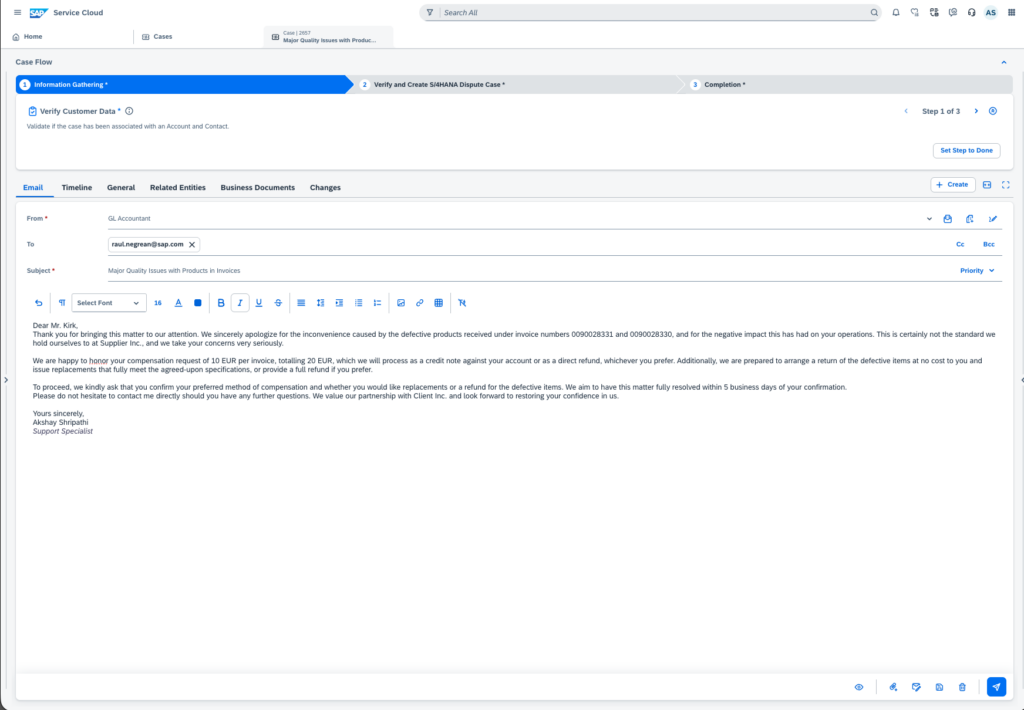Open the AS user profile avatar
This screenshot has height=710, width=1024.
click(x=991, y=12)
